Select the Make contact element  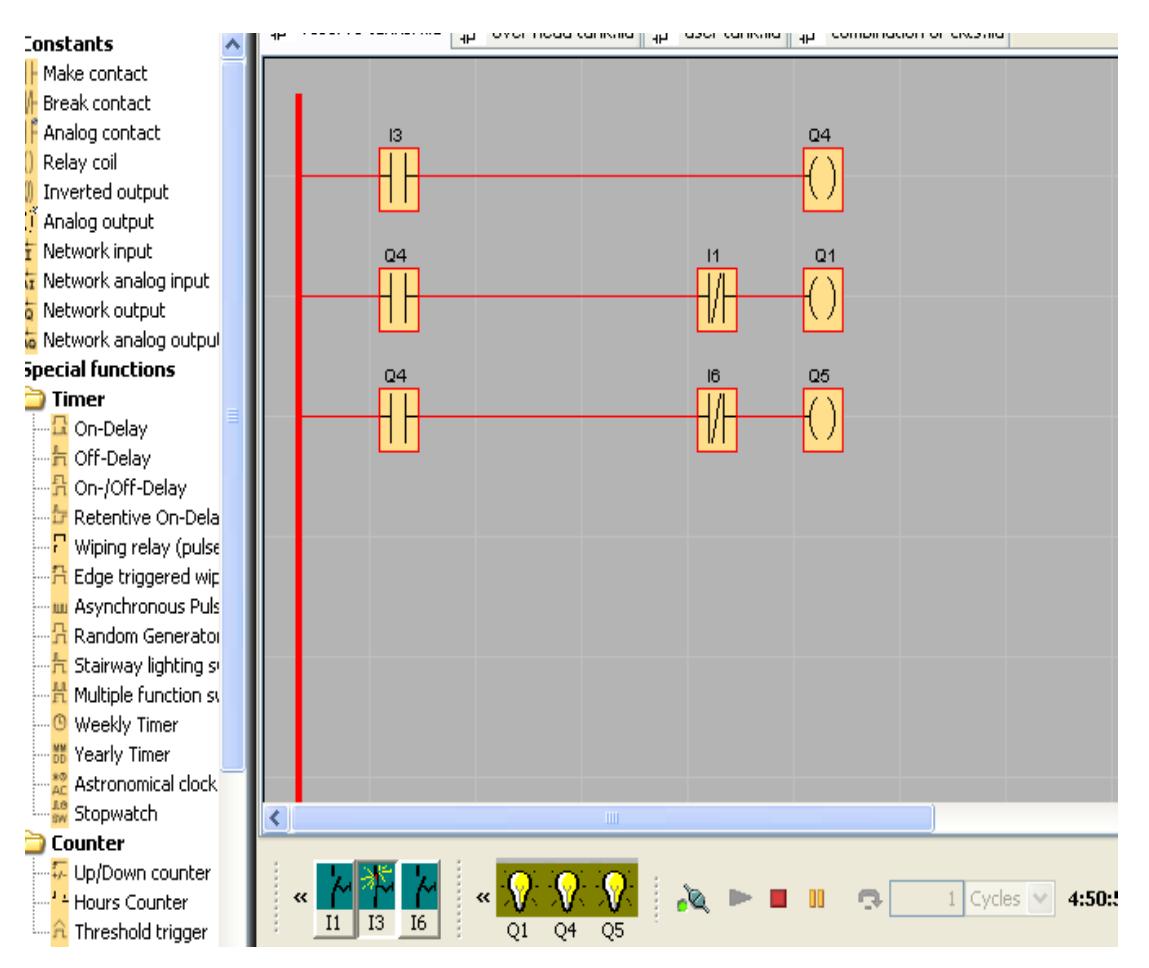pyautogui.click(x=86, y=73)
